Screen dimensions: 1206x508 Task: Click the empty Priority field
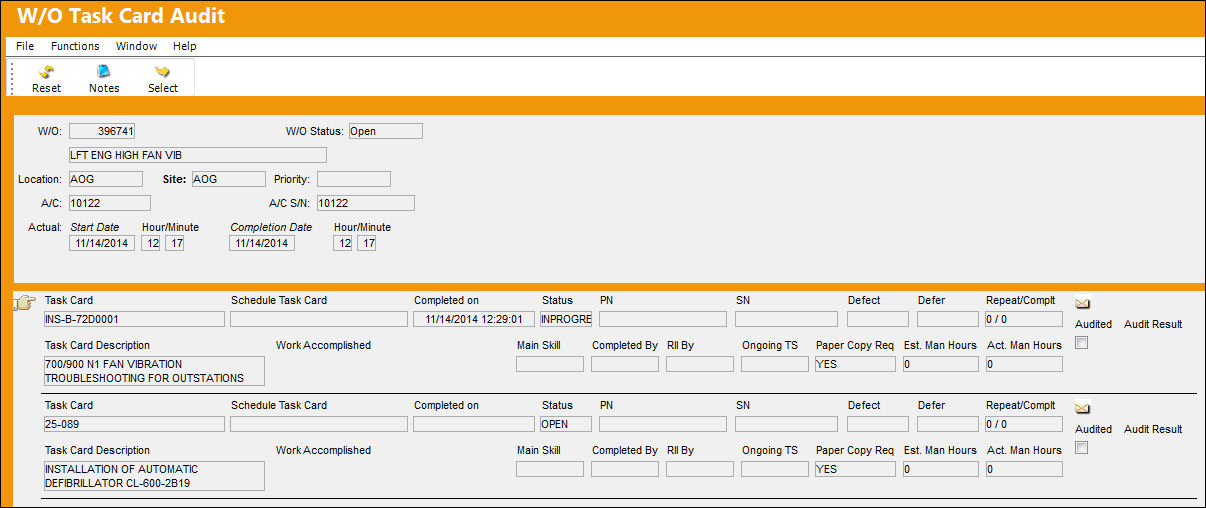pyautogui.click(x=353, y=179)
